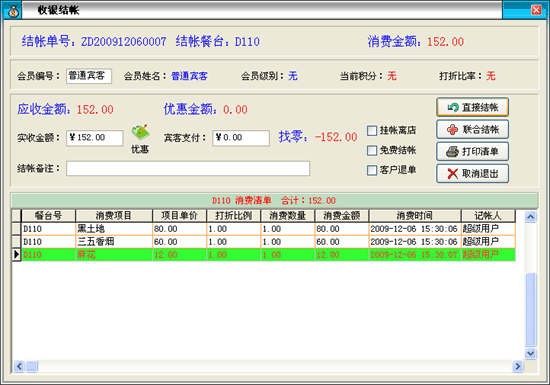Click the 宾客支付 guest payment field
Image resolution: width=550 pixels, height=385 pixels.
pos(241,138)
